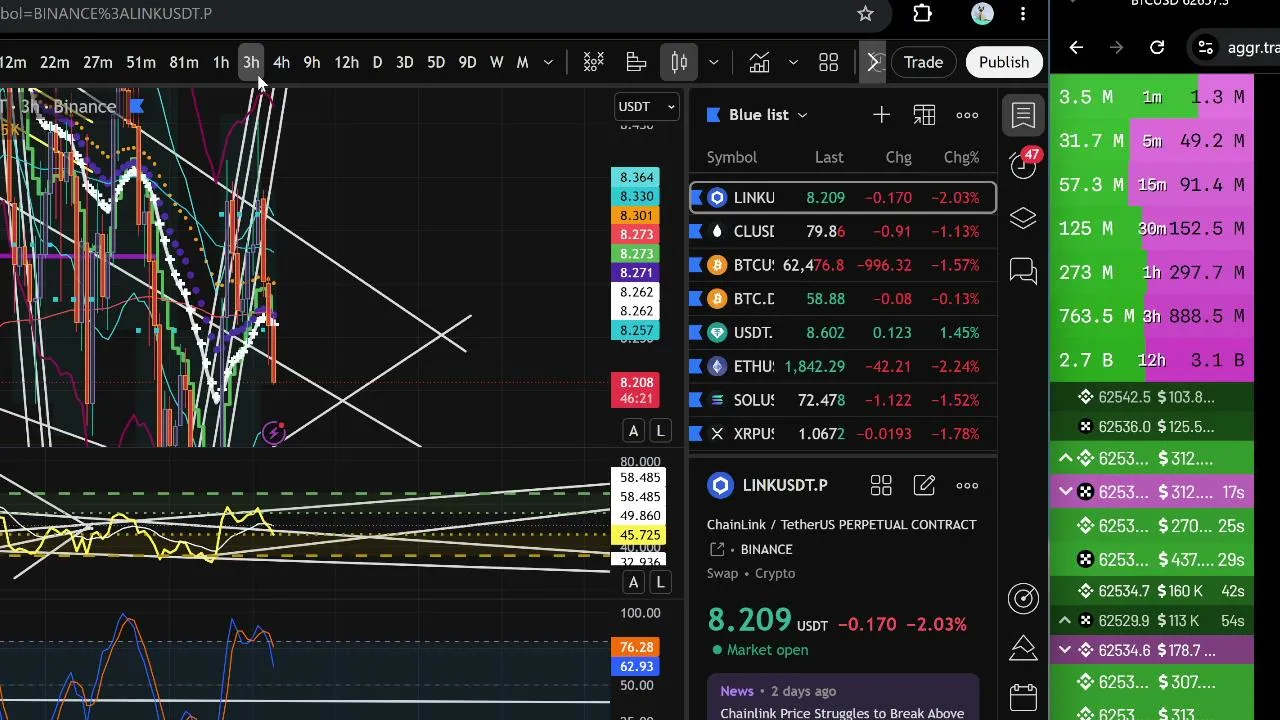Click the Publish button
Image resolution: width=1280 pixels, height=720 pixels.
(1004, 62)
